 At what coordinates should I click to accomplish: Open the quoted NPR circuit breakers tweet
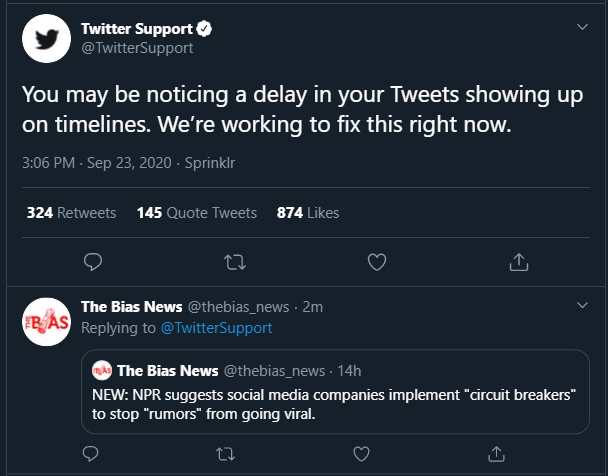pyautogui.click(x=335, y=391)
